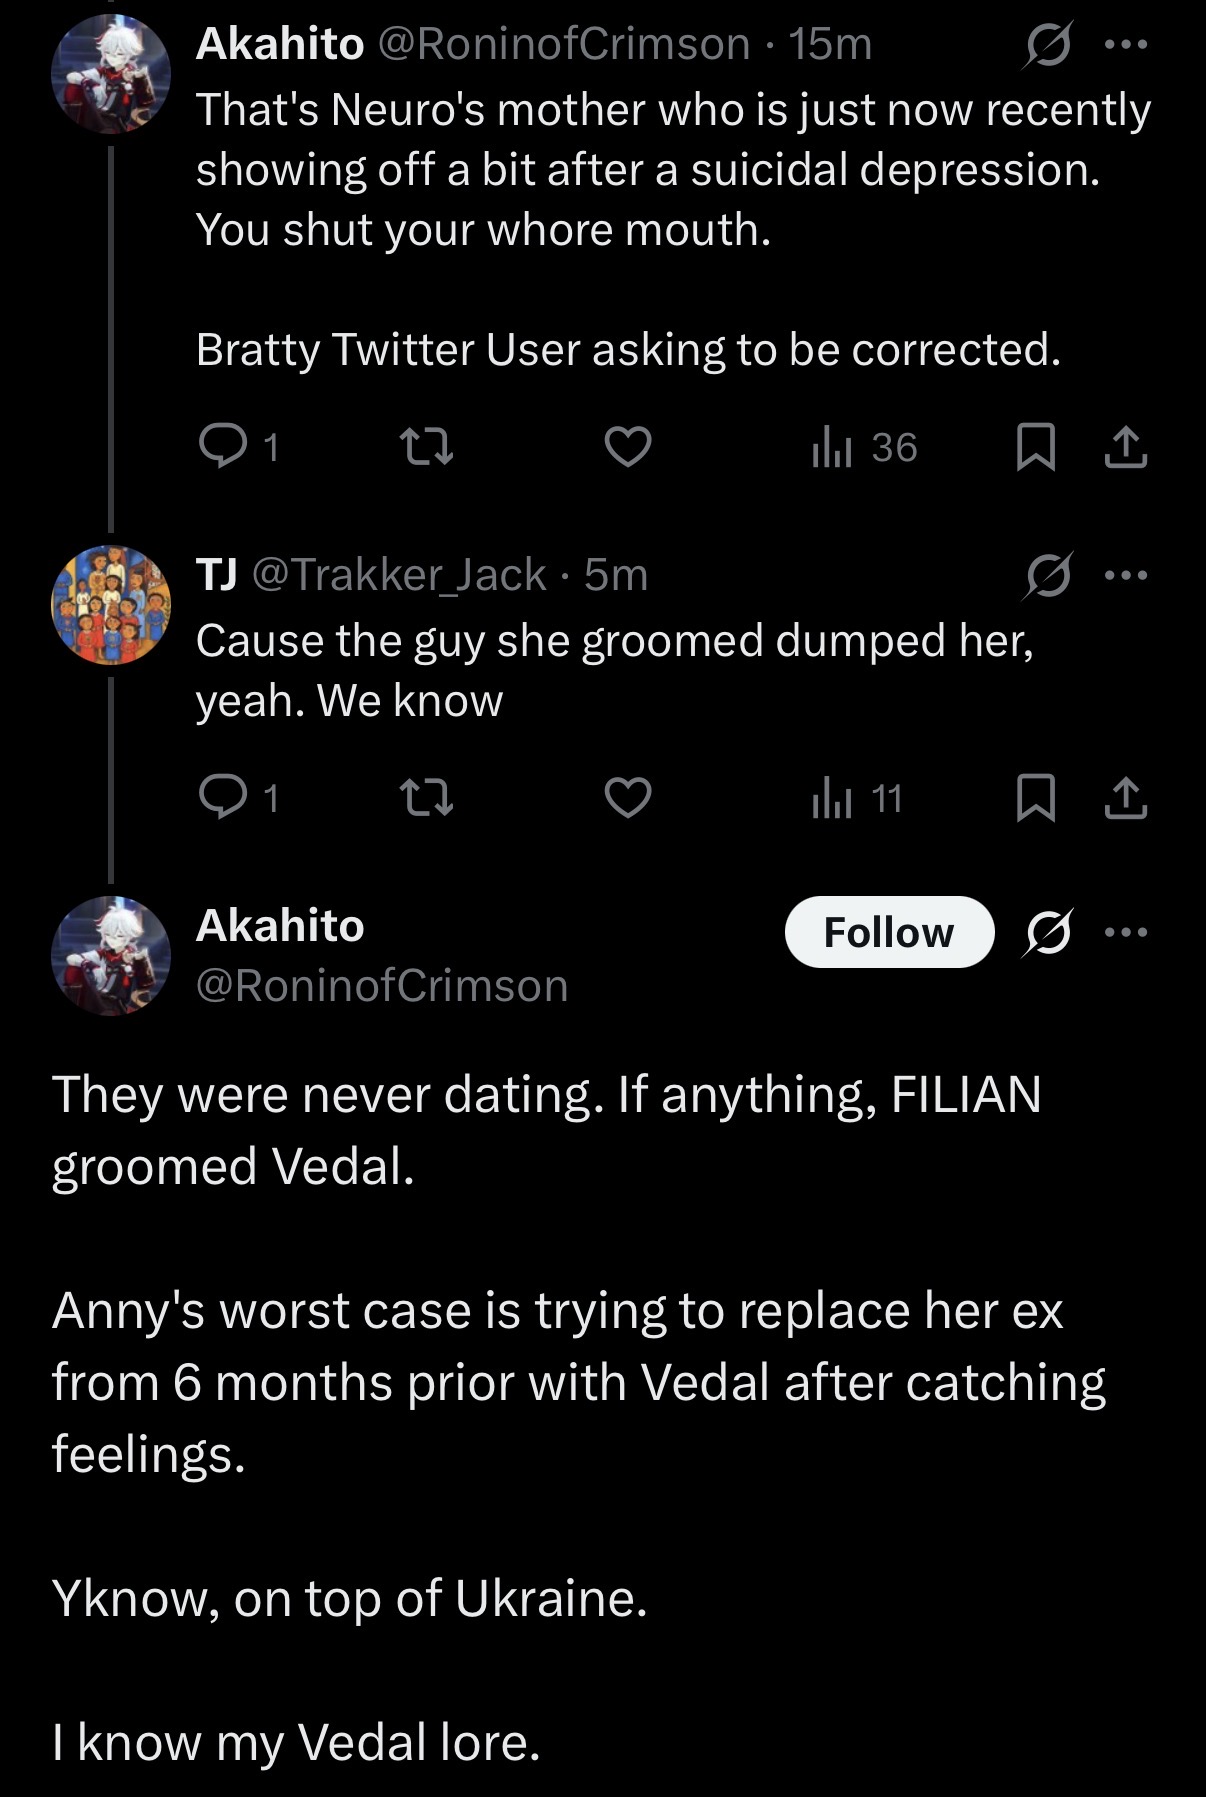View analytics showing 11 views
Screen dimensions: 1206x1797
point(858,799)
